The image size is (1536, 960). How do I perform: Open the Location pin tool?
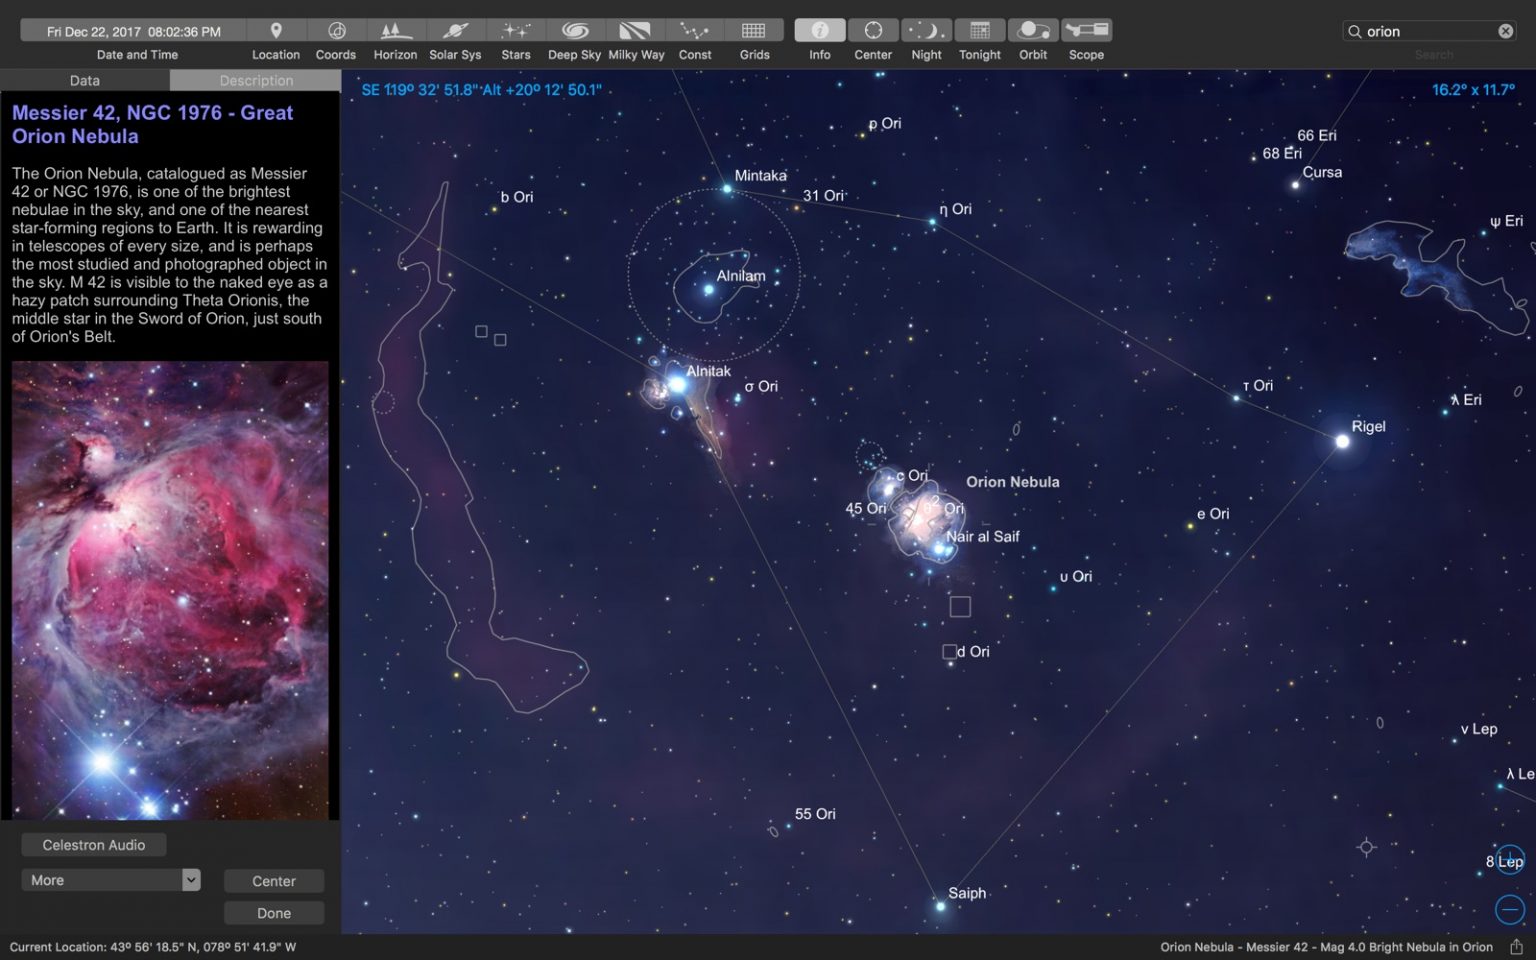(x=276, y=31)
